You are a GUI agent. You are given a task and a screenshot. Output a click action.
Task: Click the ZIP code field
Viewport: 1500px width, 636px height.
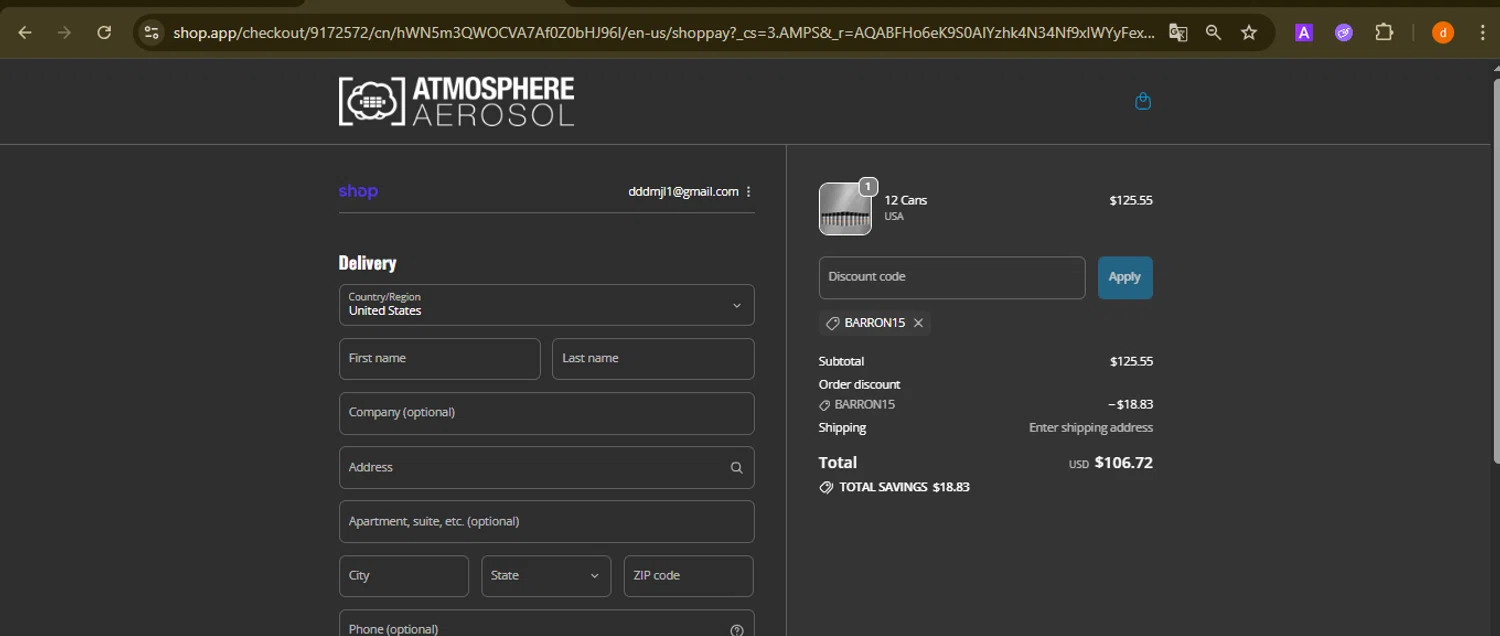click(x=688, y=576)
